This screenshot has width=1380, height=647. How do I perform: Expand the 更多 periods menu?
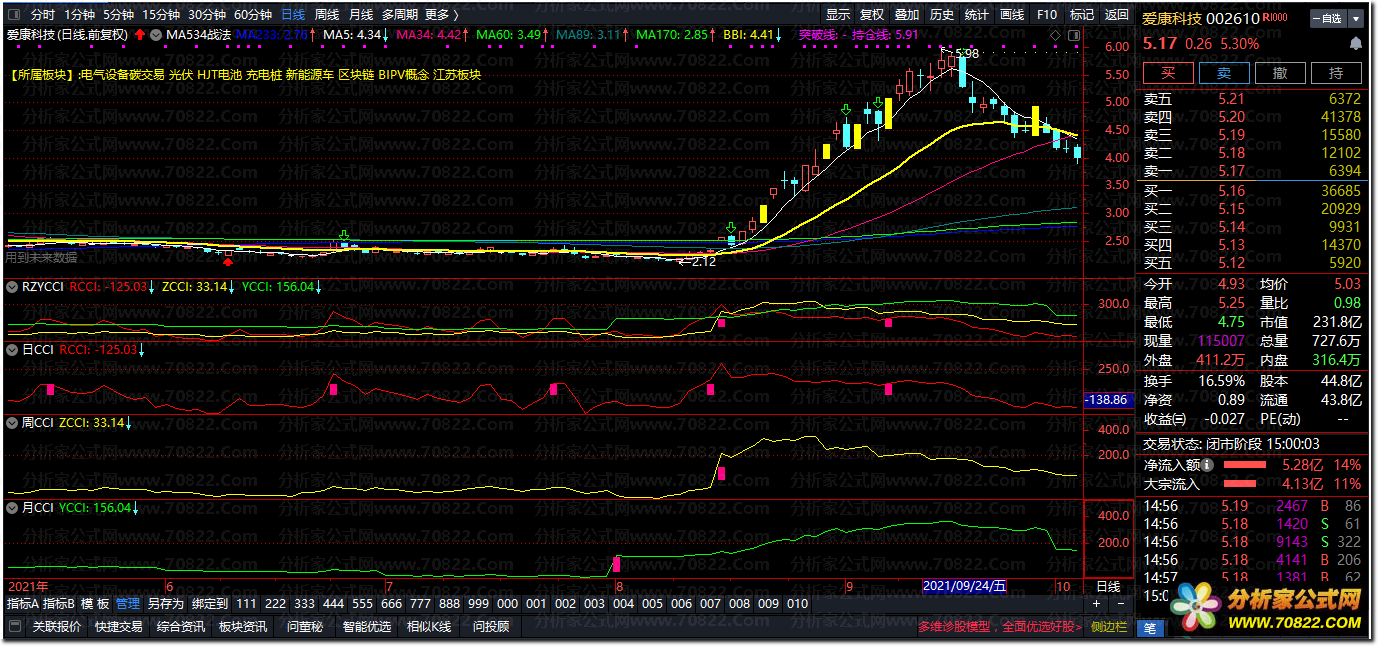(x=442, y=15)
